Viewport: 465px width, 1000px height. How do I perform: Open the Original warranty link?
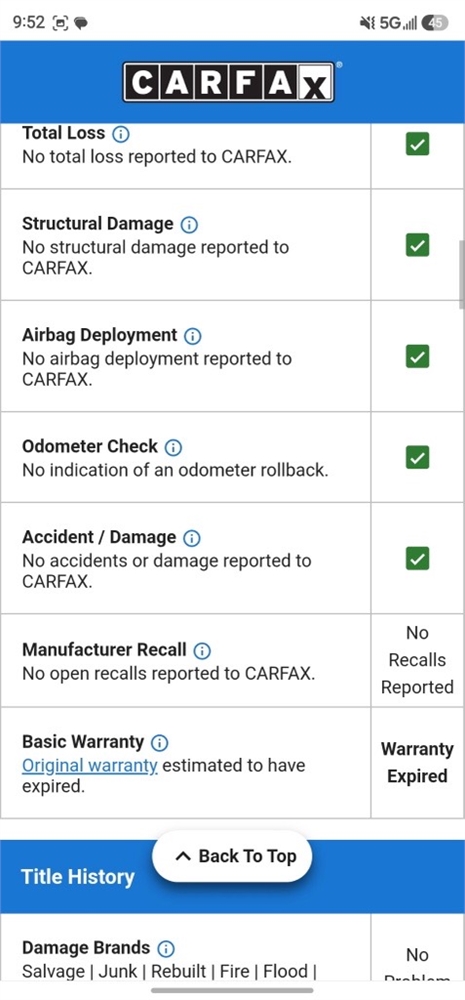(89, 765)
